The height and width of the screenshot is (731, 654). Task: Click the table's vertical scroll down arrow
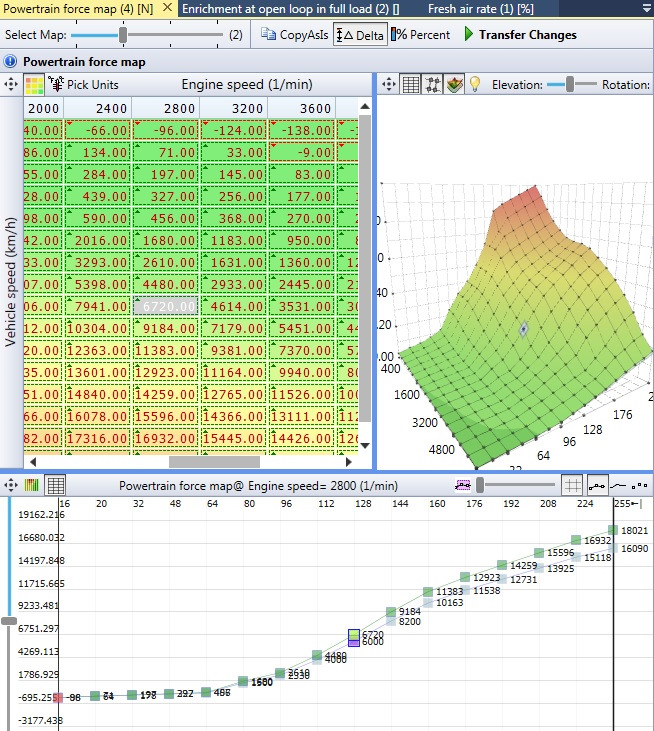click(x=364, y=446)
